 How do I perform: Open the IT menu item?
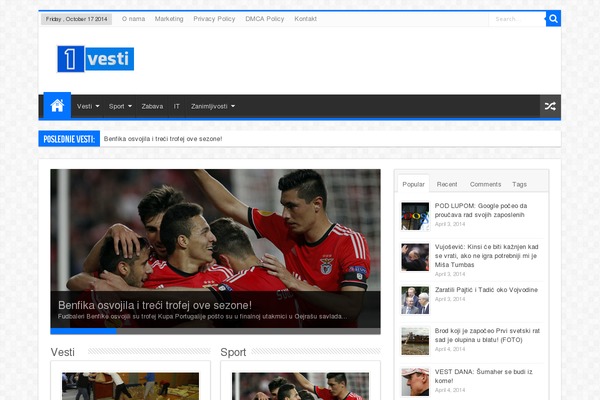176,106
